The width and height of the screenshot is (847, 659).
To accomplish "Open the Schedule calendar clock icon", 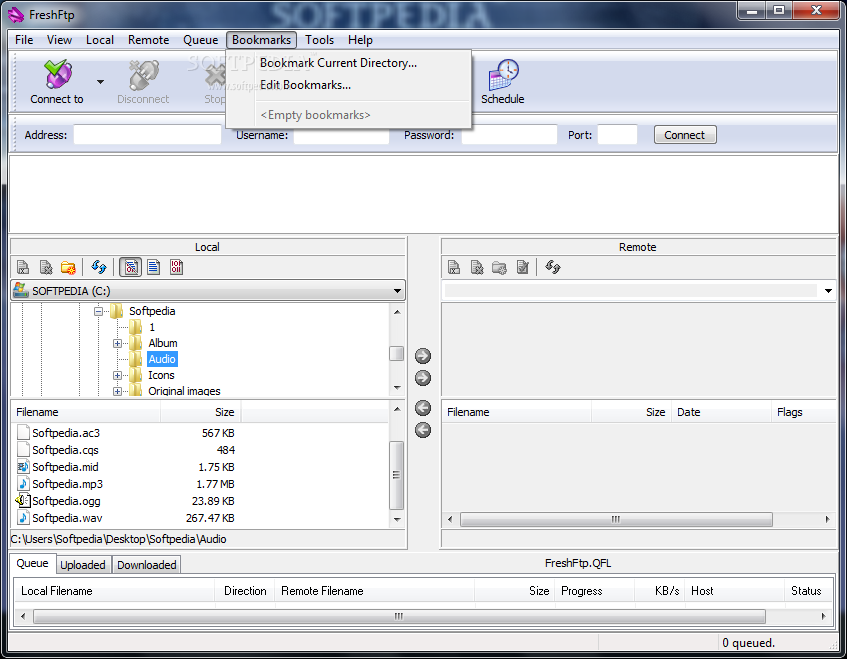I will (503, 75).
